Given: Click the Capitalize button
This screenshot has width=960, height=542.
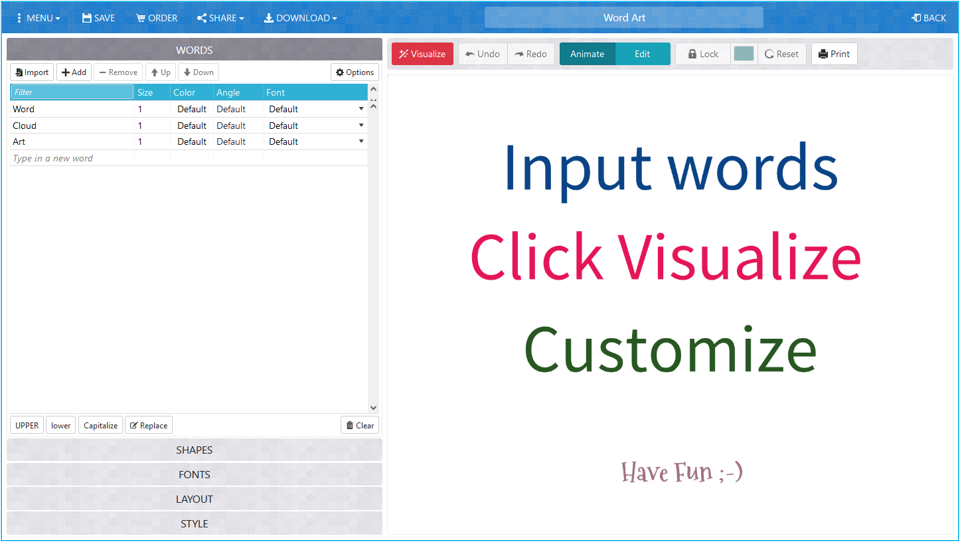Looking at the screenshot, I should click(x=100, y=426).
